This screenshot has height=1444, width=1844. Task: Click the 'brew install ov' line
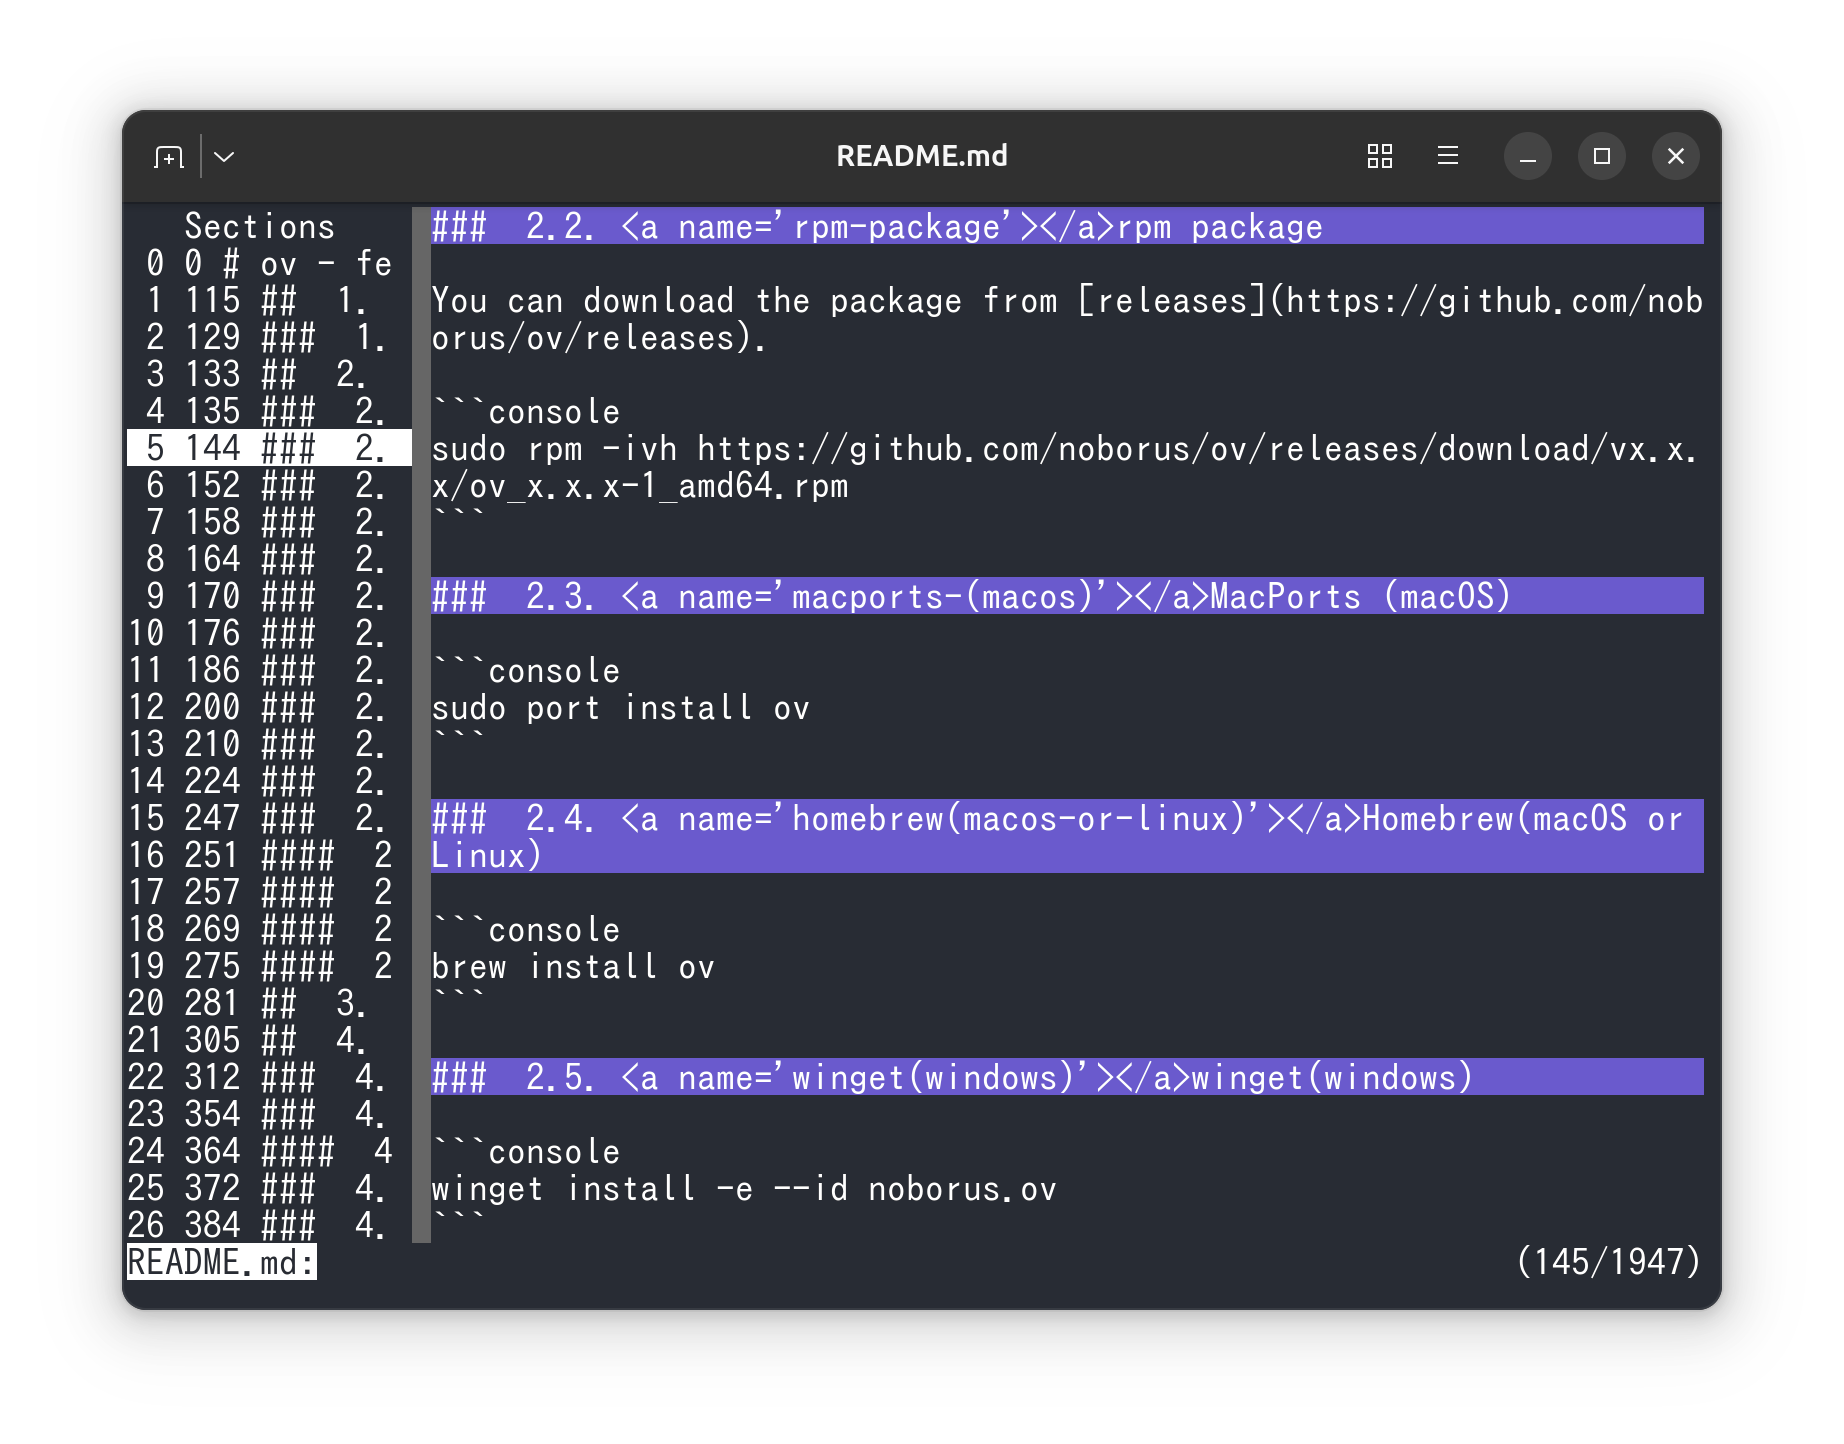tap(573, 966)
